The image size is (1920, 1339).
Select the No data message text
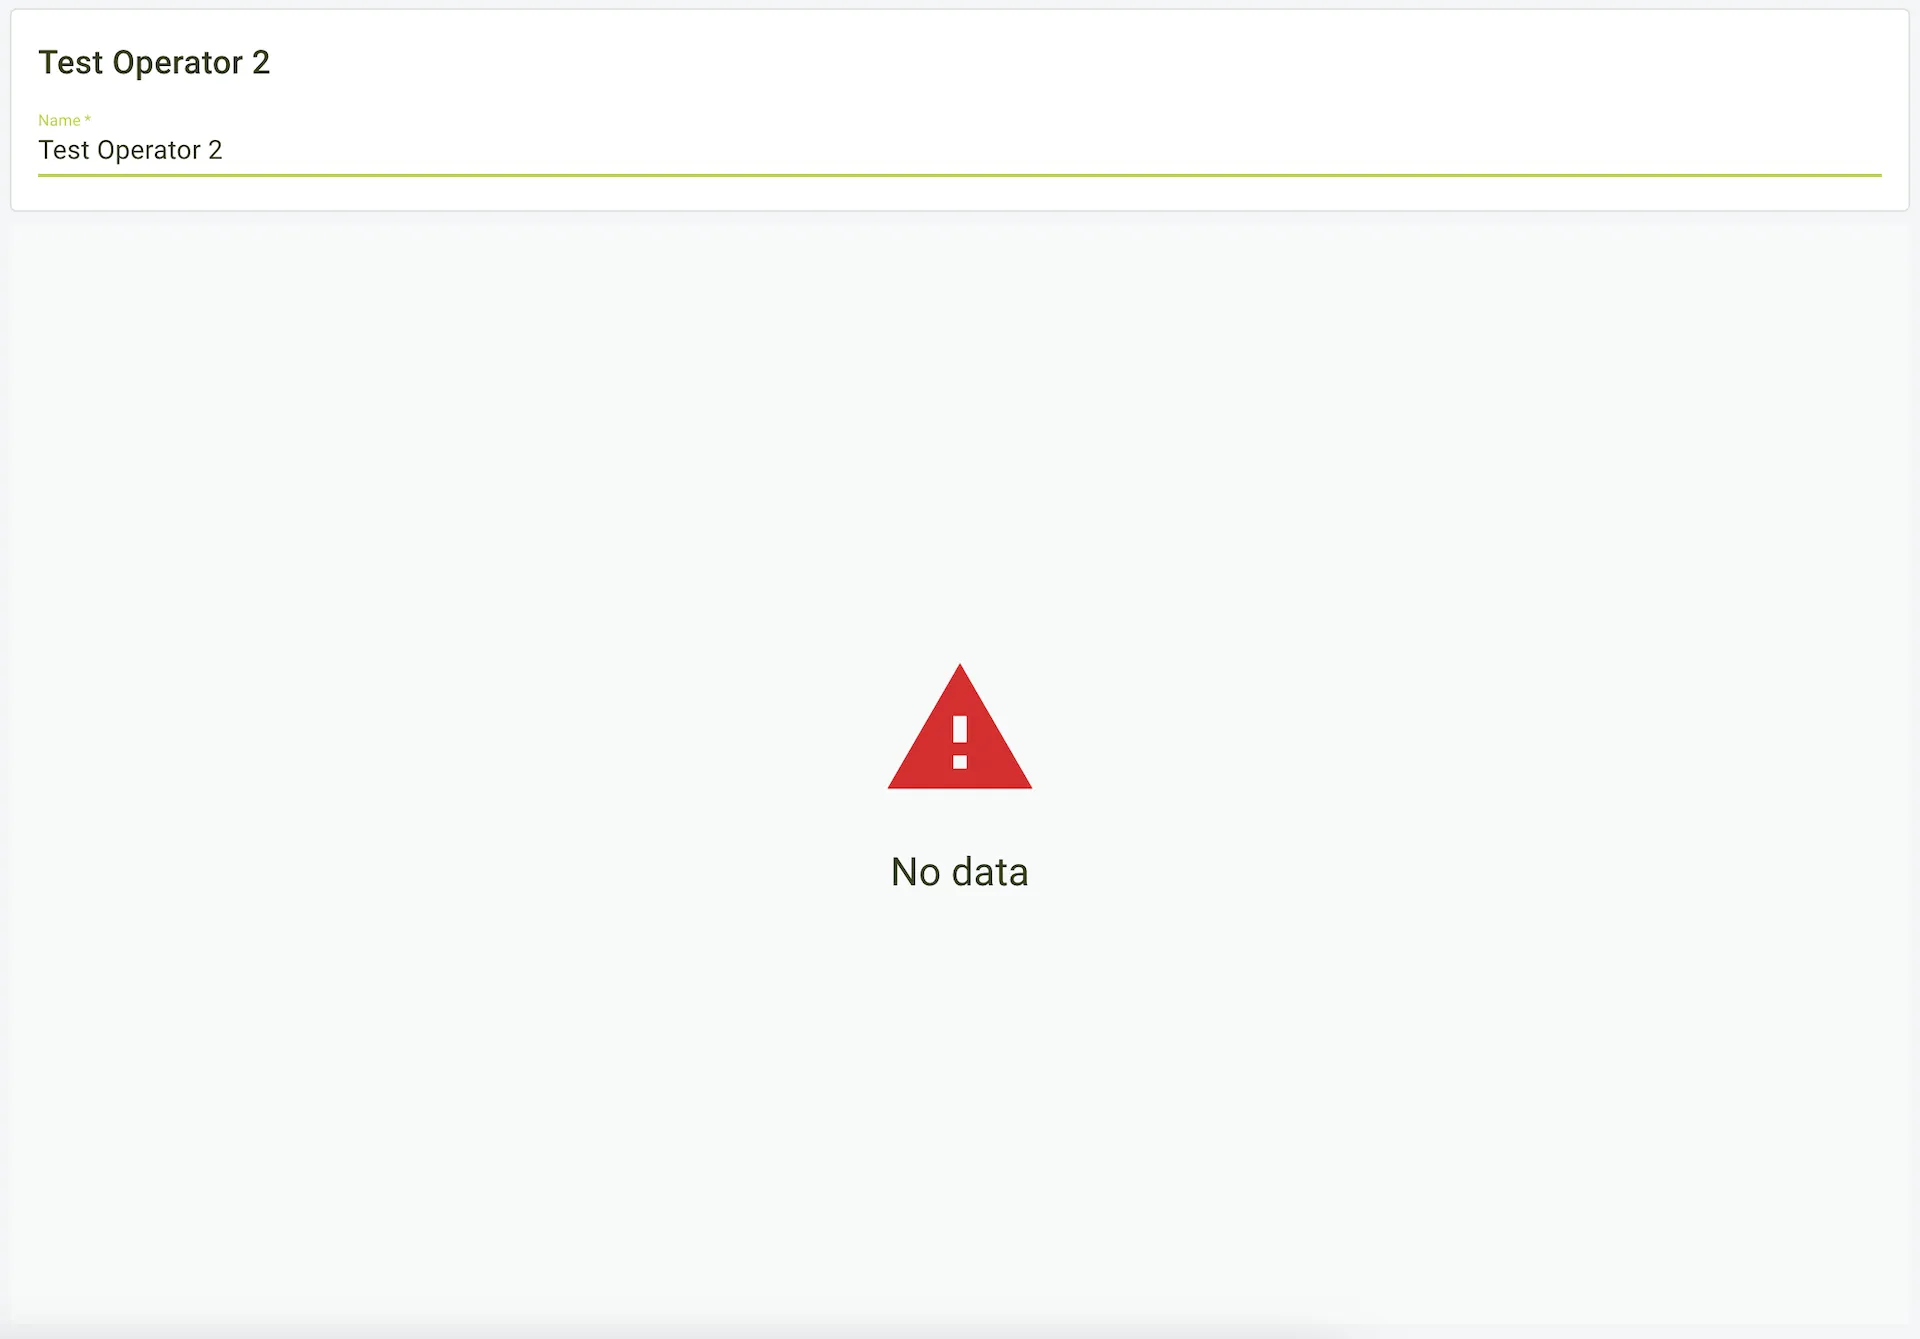[x=959, y=872]
